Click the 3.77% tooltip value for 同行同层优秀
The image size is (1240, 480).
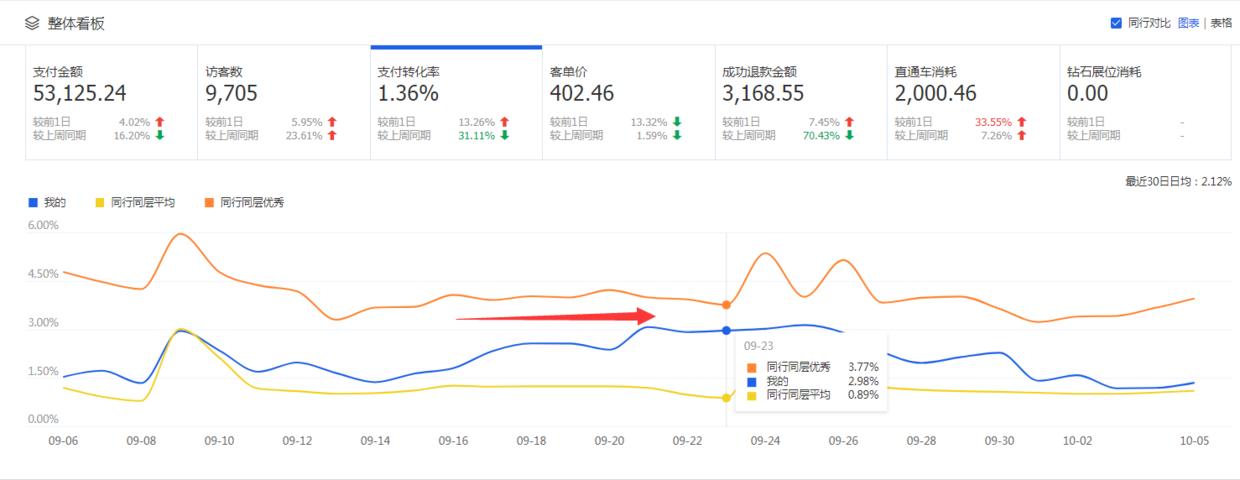tap(863, 367)
